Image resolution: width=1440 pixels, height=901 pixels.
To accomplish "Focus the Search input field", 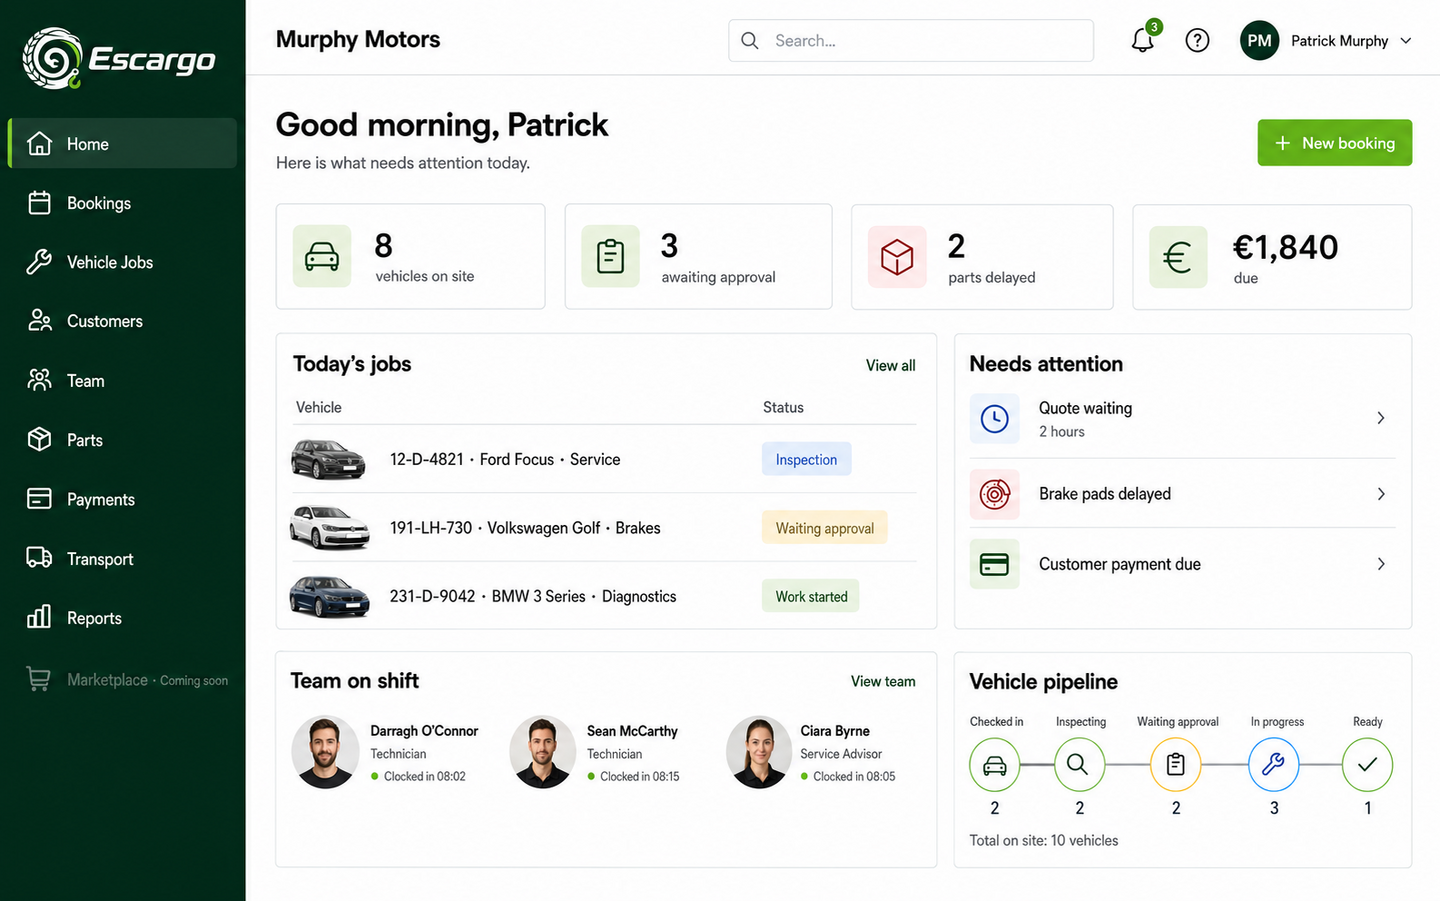I will click(911, 40).
